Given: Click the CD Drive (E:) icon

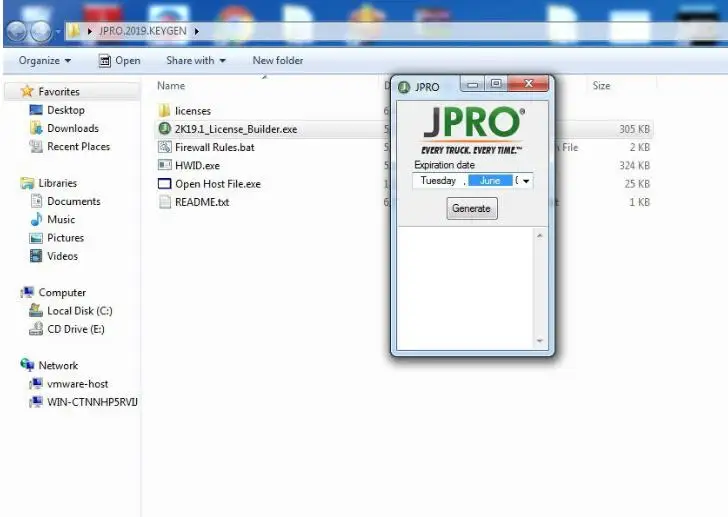Looking at the screenshot, I should click(36, 329).
